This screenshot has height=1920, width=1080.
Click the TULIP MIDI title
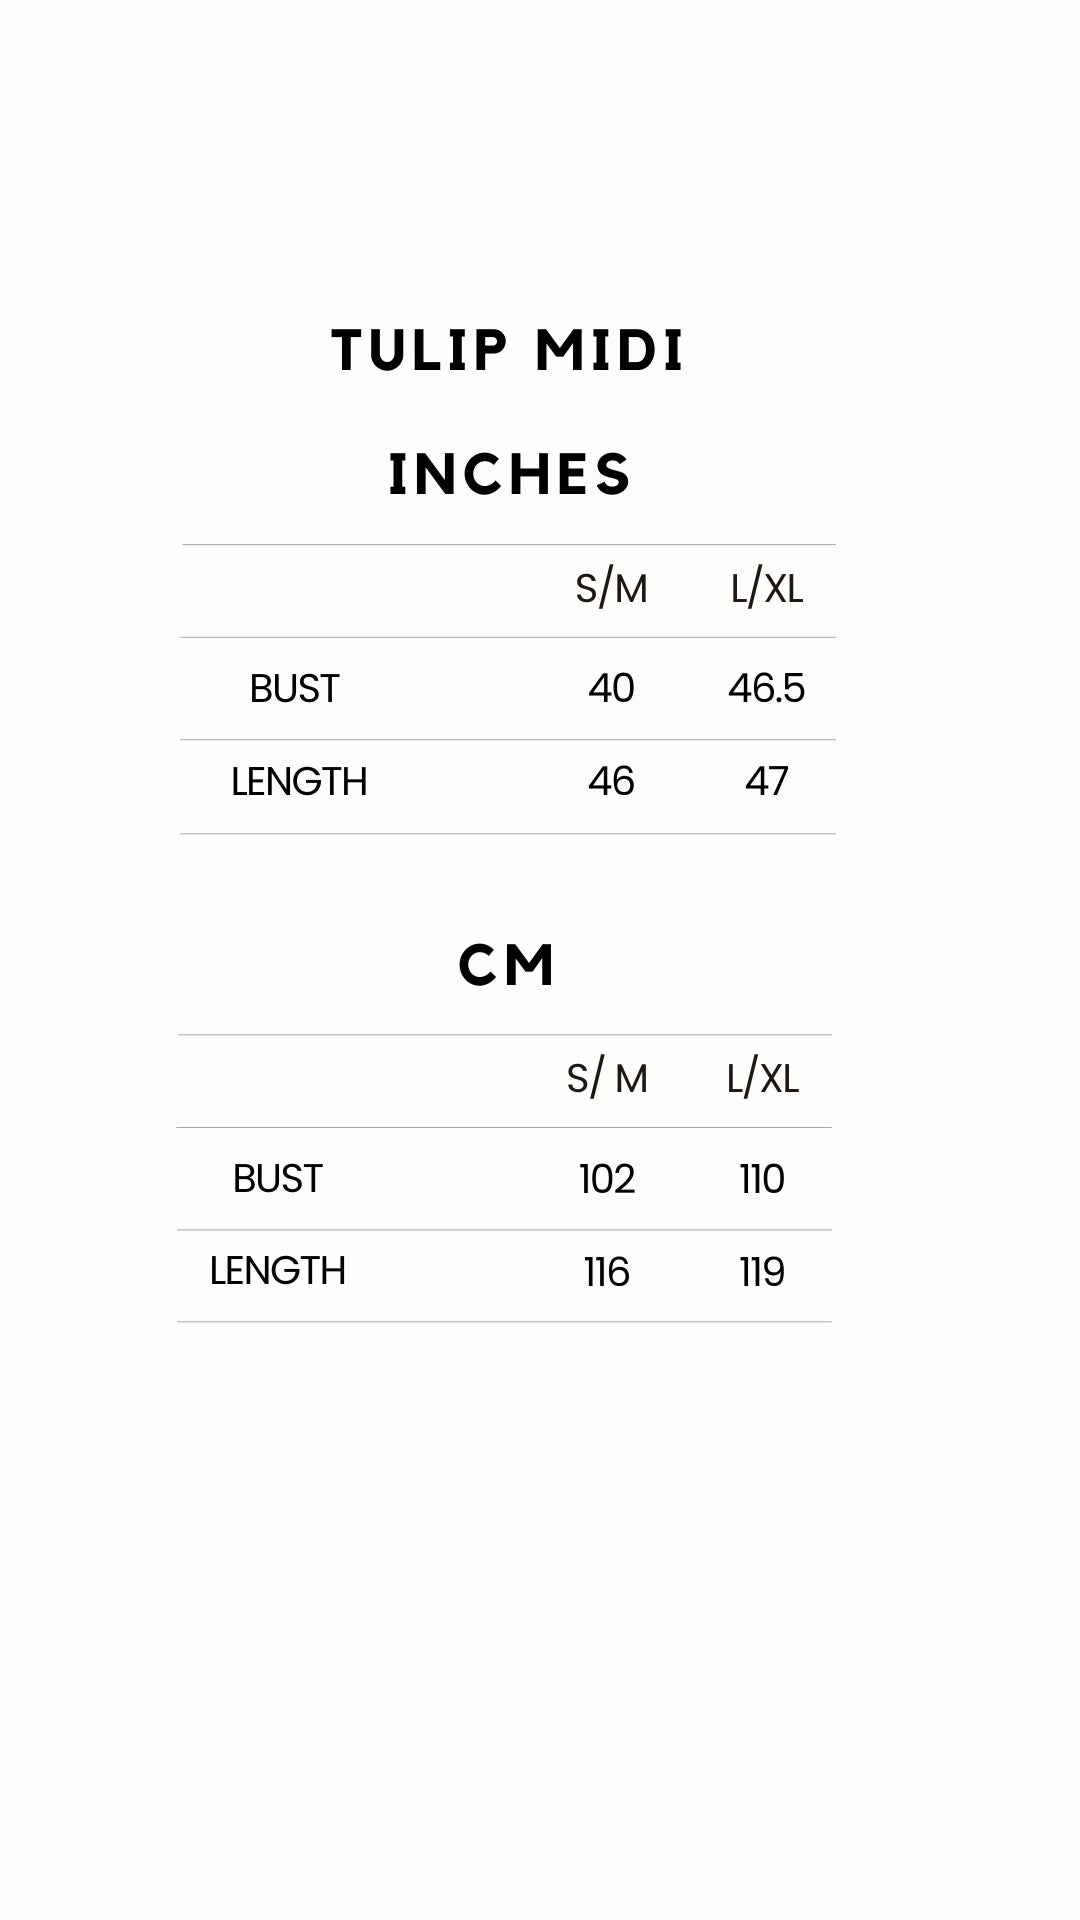point(508,351)
